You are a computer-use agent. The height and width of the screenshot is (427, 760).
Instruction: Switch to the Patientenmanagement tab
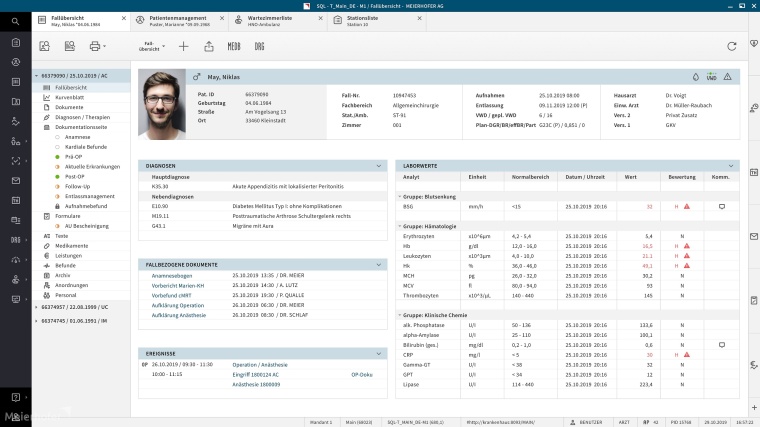(x=178, y=20)
